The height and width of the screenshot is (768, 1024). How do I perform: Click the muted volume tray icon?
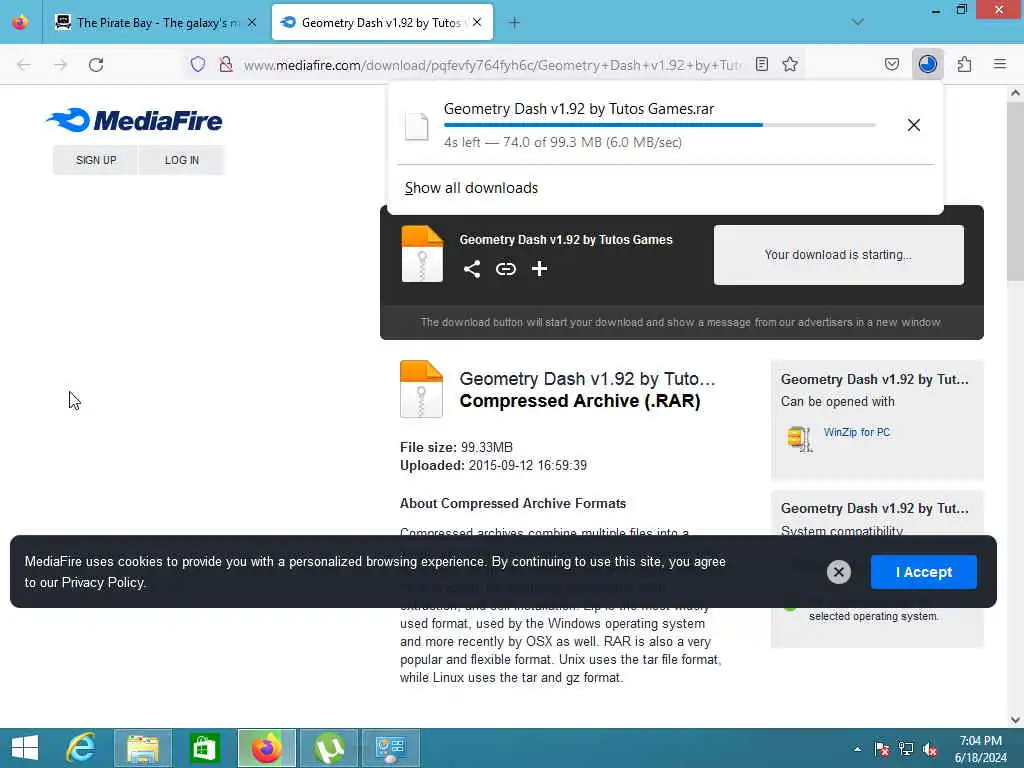coord(930,749)
